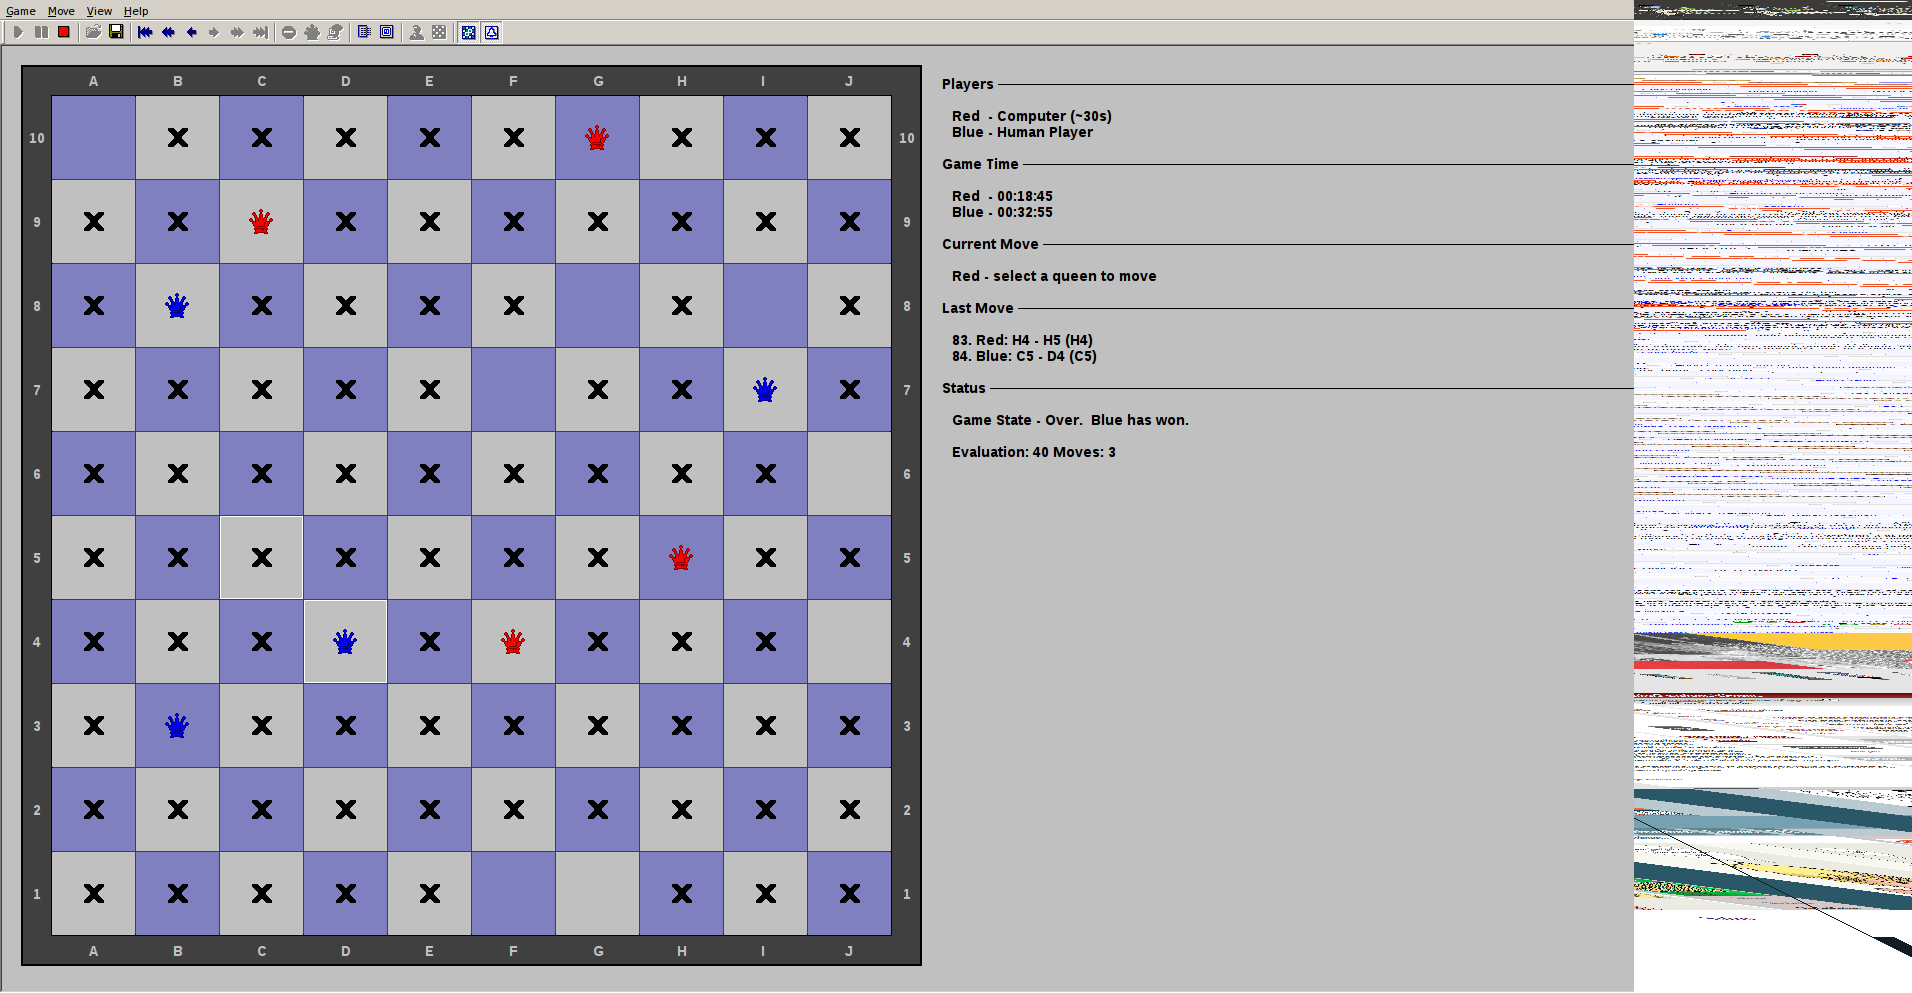1912x993 pixels.
Task: Select the red queen on F4
Action: click(513, 642)
